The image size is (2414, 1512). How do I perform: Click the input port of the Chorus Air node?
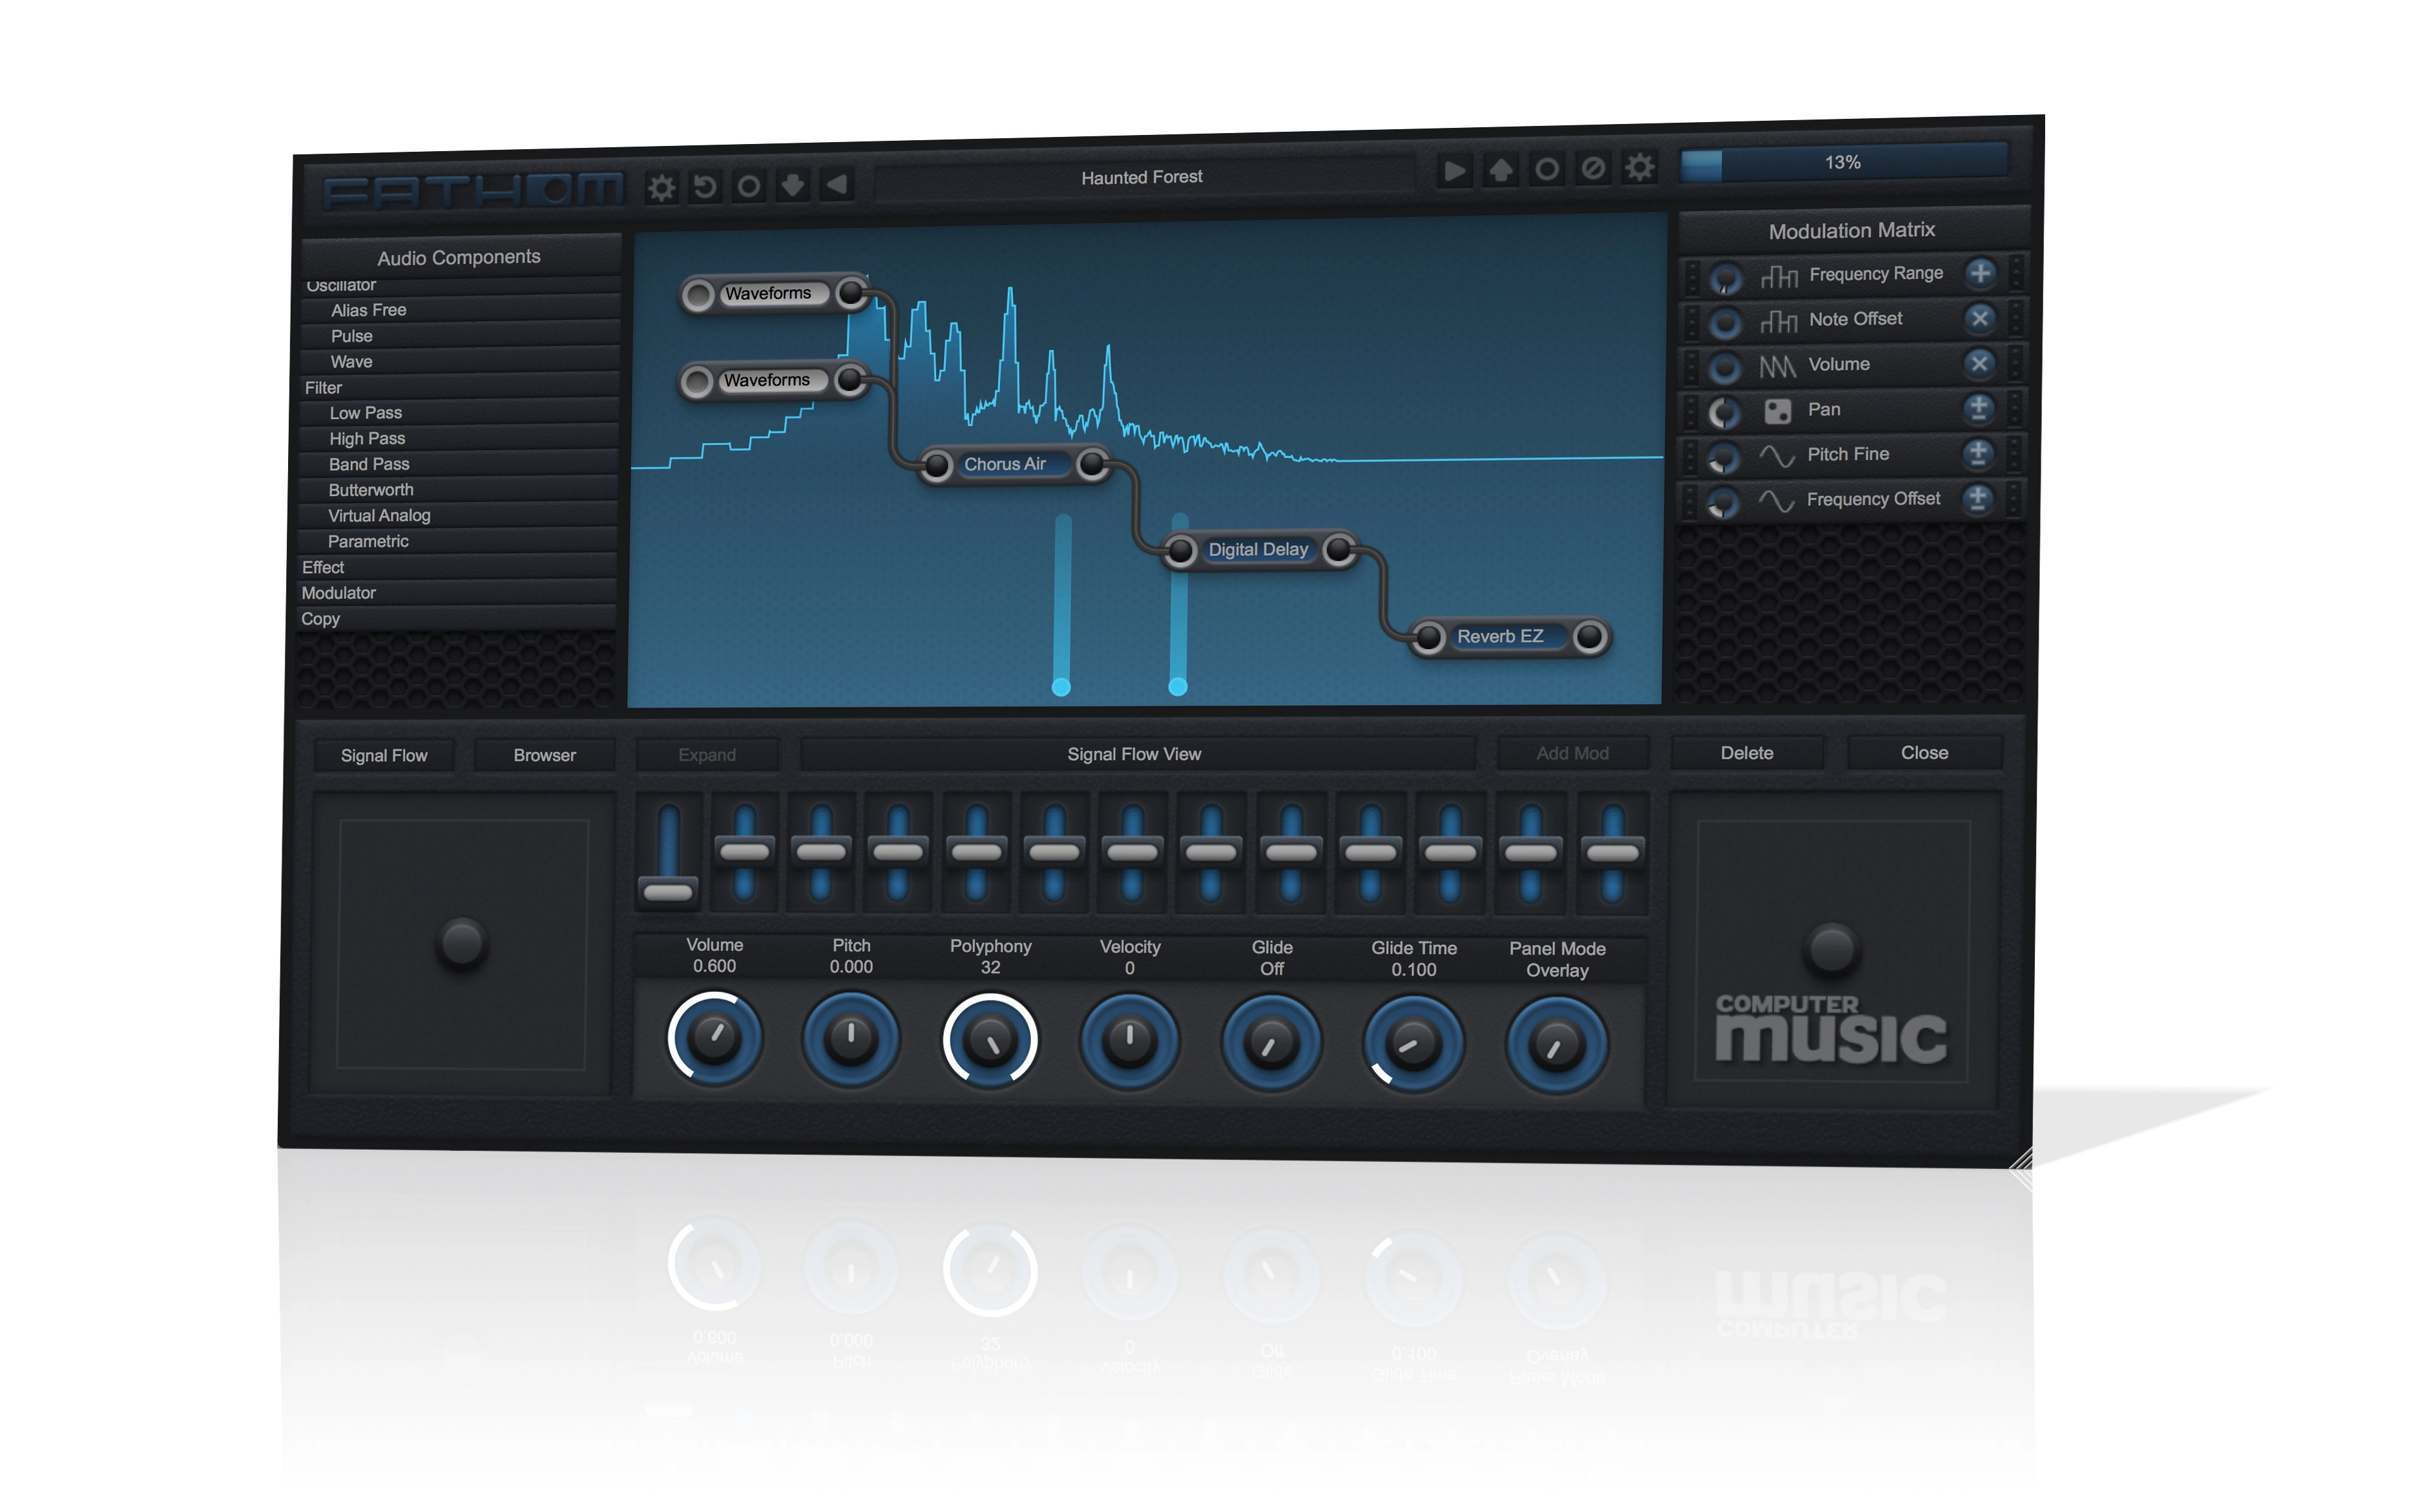pos(937,465)
